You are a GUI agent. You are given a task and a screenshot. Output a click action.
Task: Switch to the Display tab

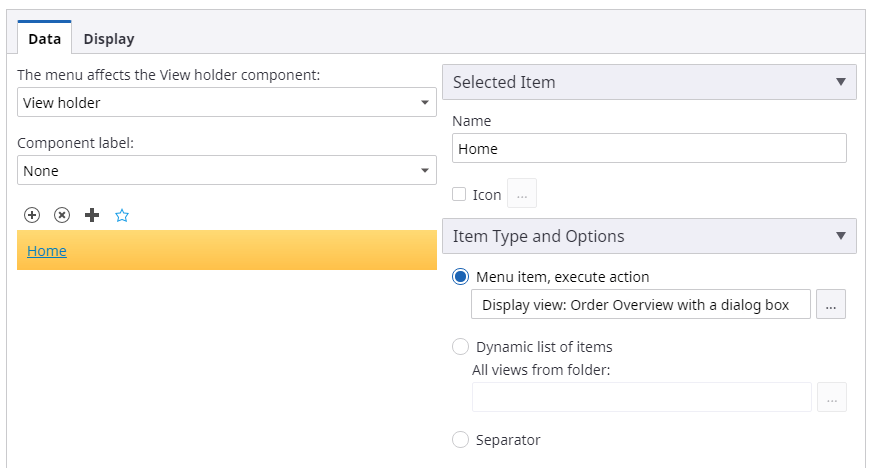[109, 39]
